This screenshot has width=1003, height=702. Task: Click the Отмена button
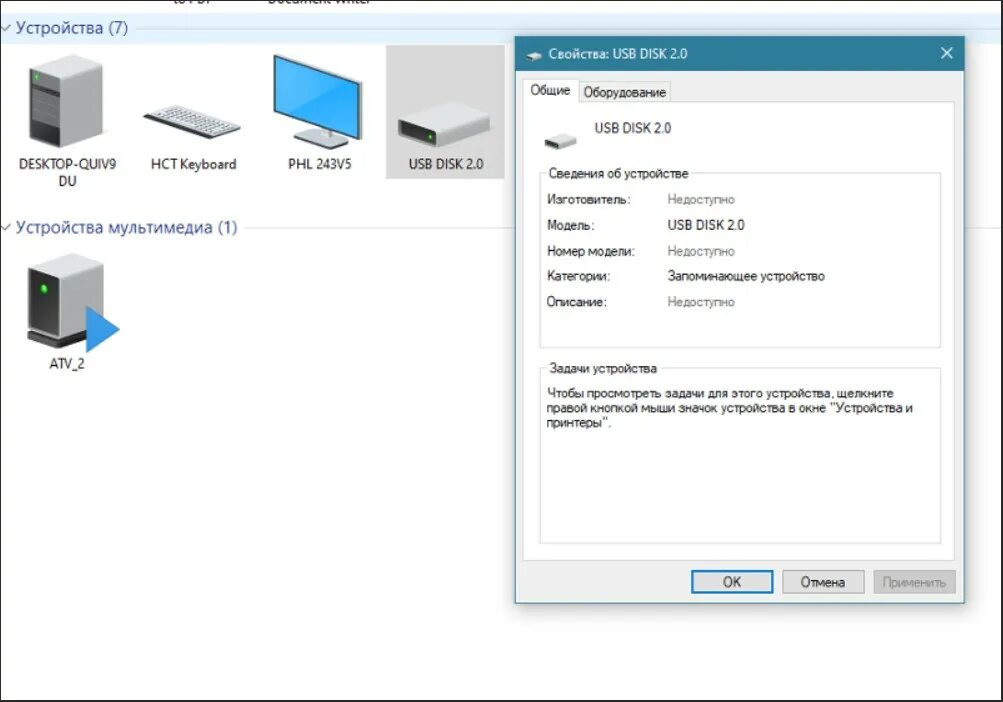[x=823, y=582]
